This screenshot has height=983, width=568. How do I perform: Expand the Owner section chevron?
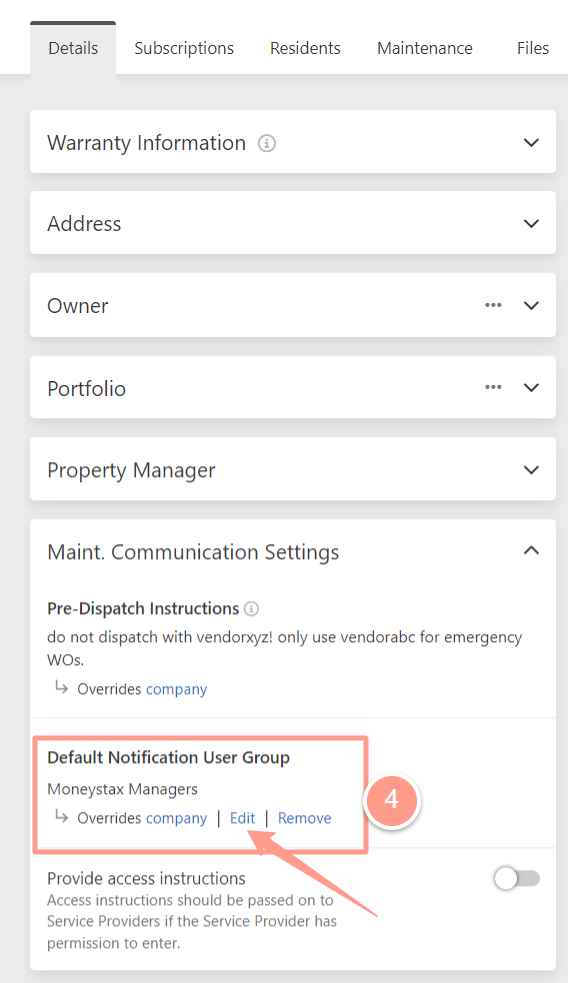pyautogui.click(x=531, y=306)
